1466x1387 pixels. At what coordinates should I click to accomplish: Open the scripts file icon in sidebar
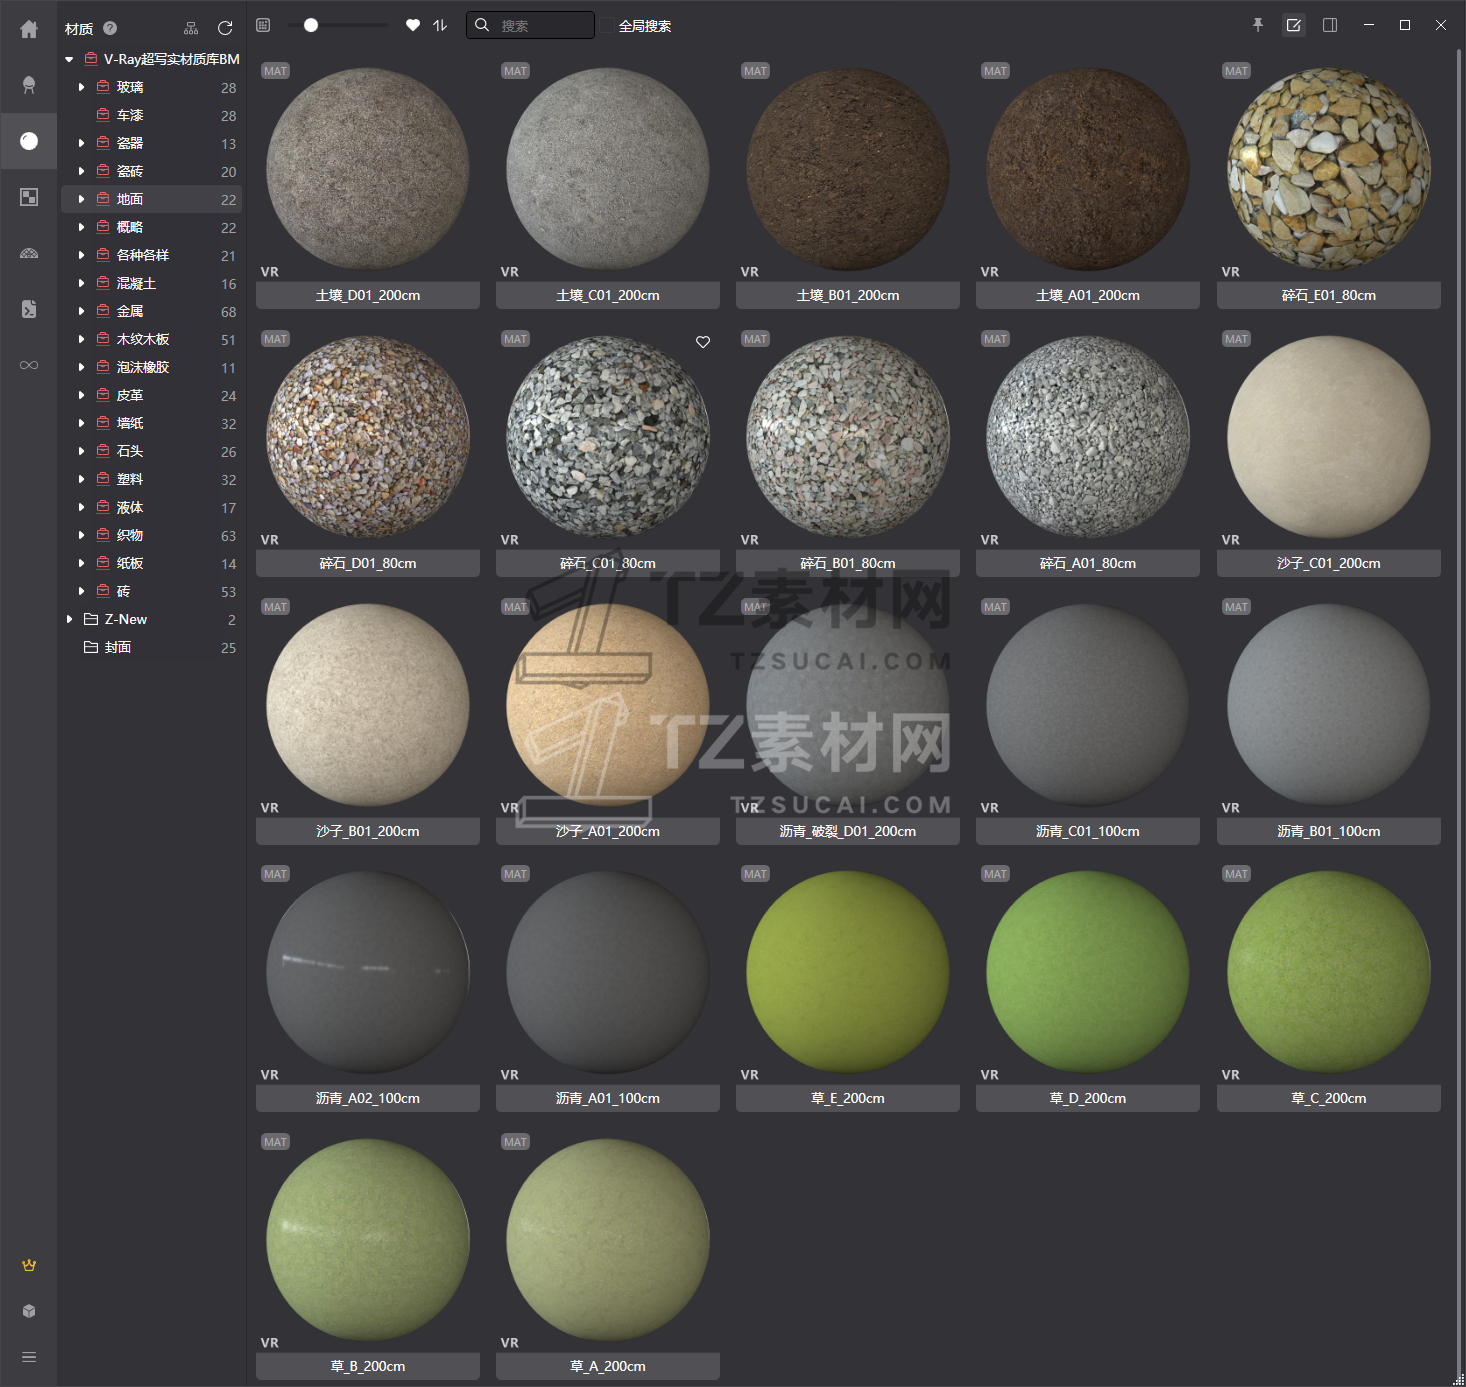[29, 309]
